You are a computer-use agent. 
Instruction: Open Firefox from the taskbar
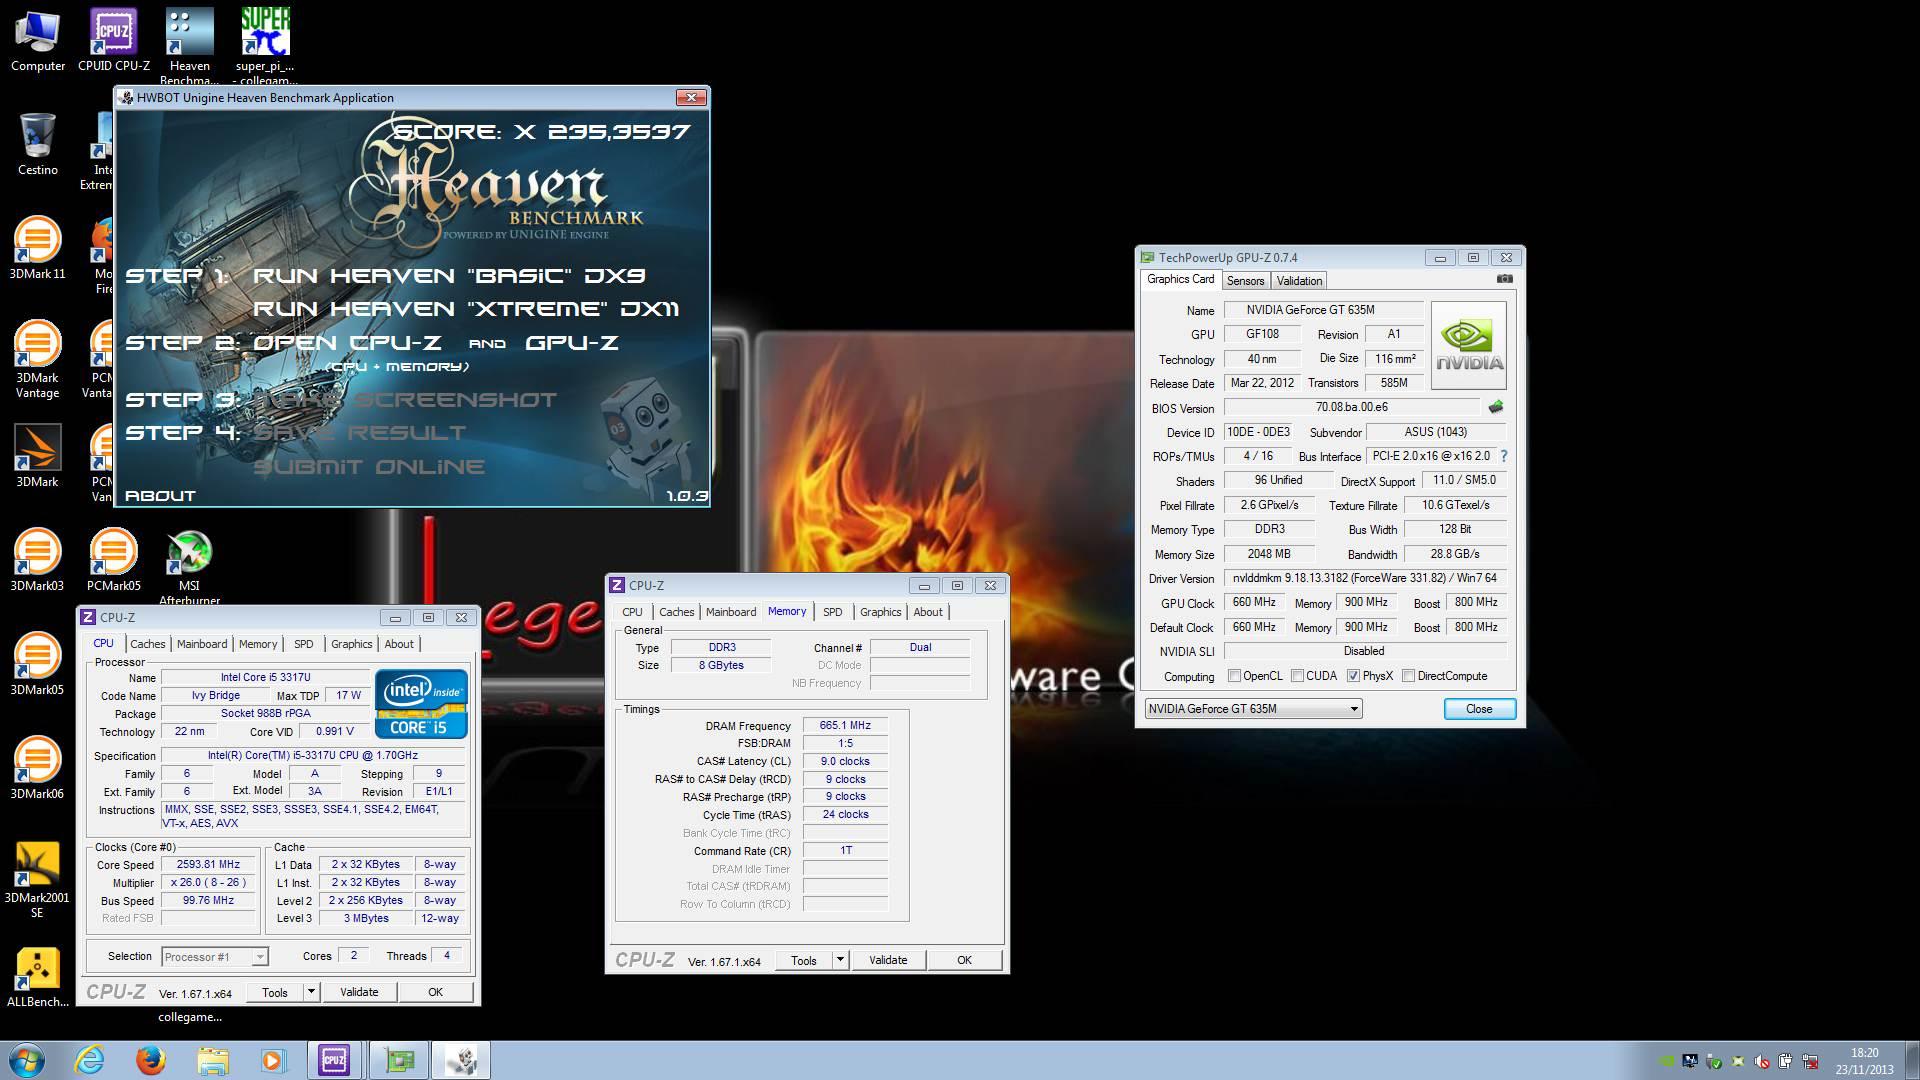pos(151,1060)
